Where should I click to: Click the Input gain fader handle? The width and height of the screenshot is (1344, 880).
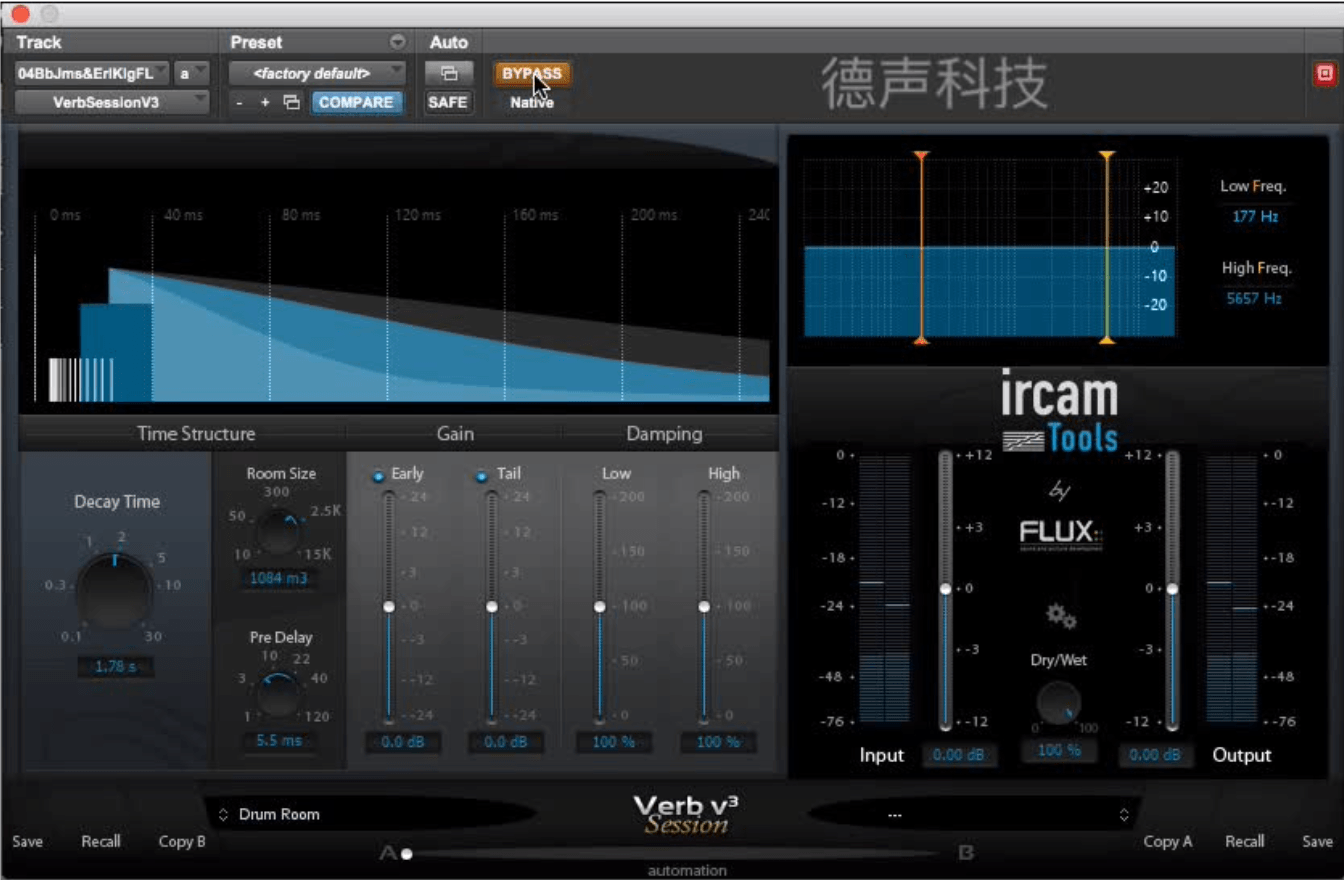coord(945,589)
